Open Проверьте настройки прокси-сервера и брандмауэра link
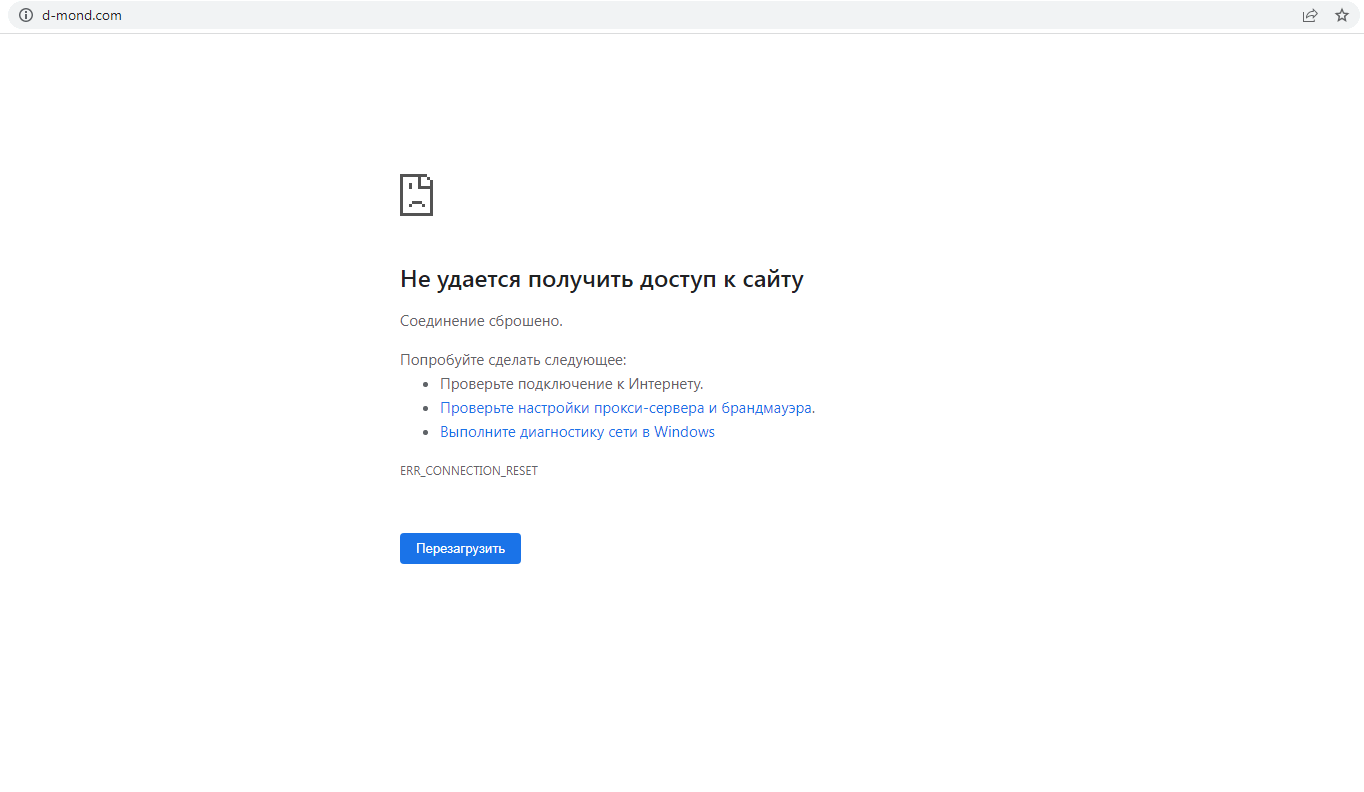Image resolution: width=1364 pixels, height=792 pixels. pos(626,408)
